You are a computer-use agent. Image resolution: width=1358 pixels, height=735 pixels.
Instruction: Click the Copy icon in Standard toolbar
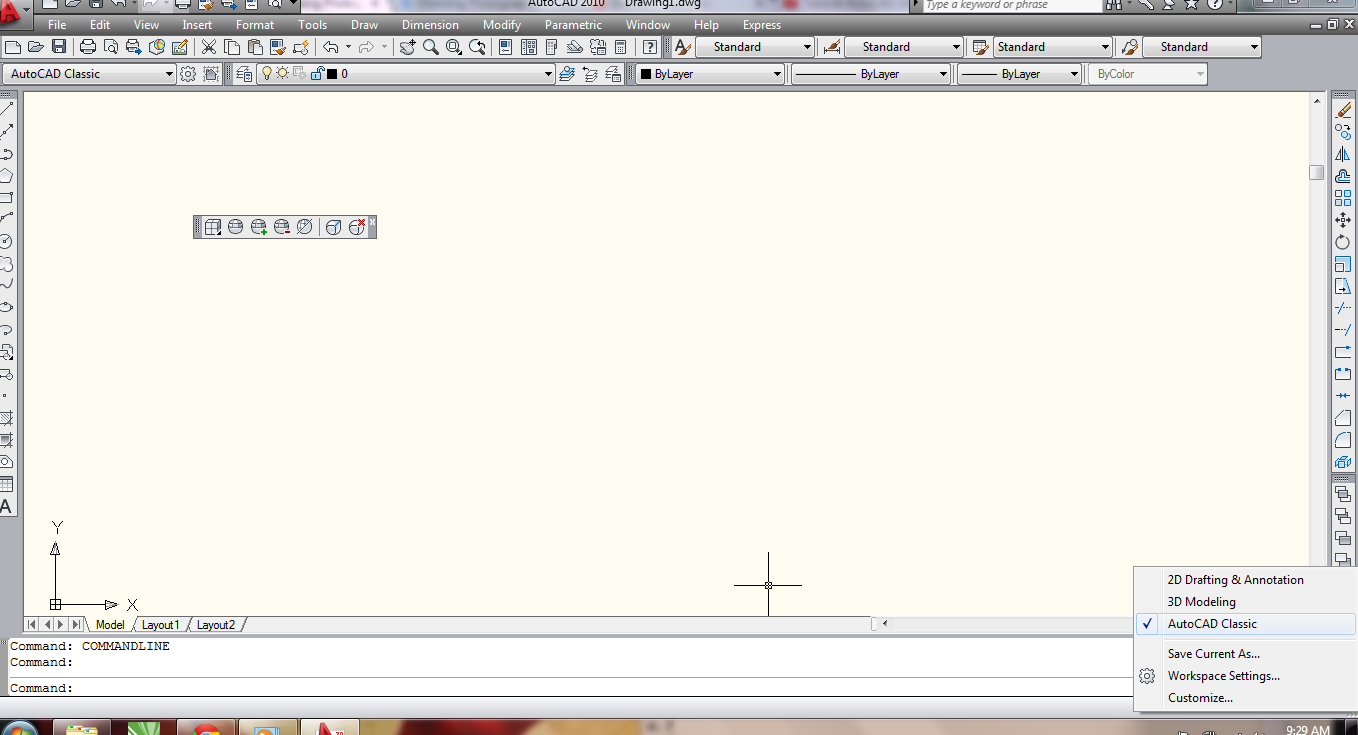tap(232, 47)
